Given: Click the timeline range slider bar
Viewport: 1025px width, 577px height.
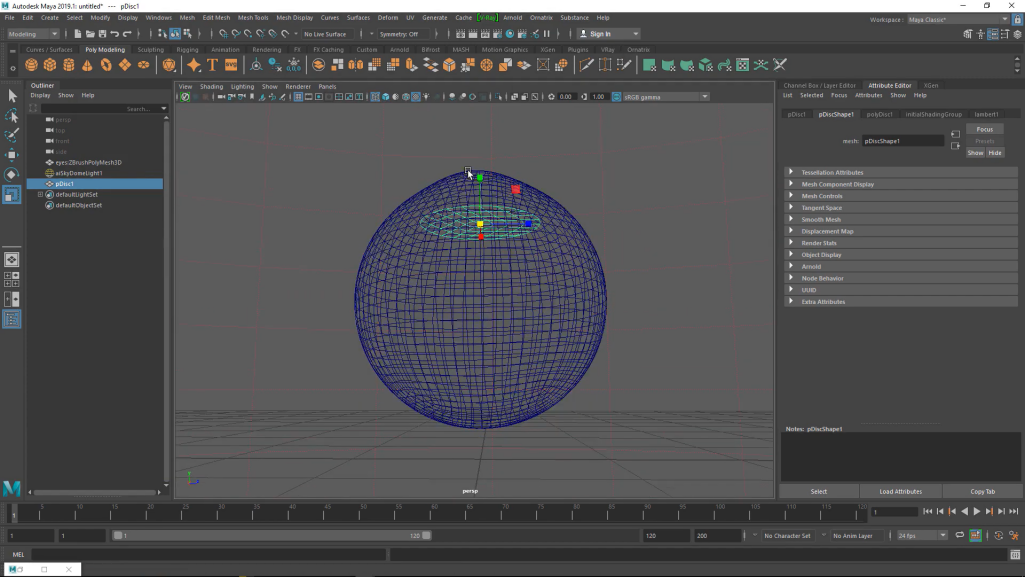Looking at the screenshot, I should point(270,536).
